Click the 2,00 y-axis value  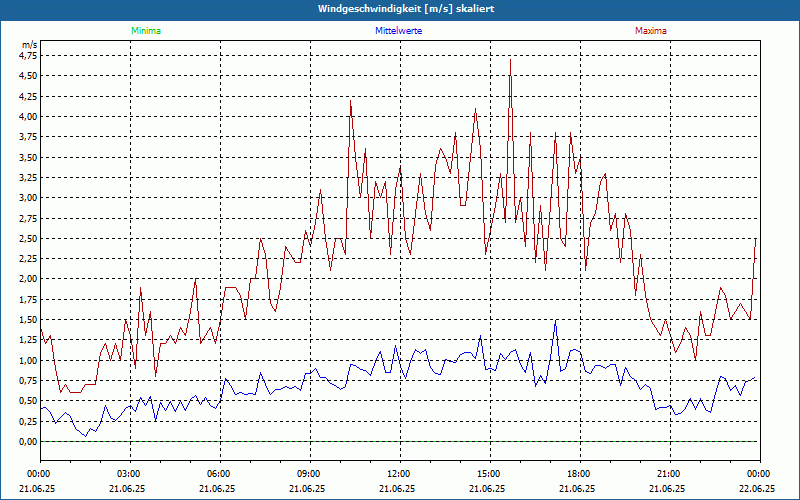pyautogui.click(x=29, y=279)
